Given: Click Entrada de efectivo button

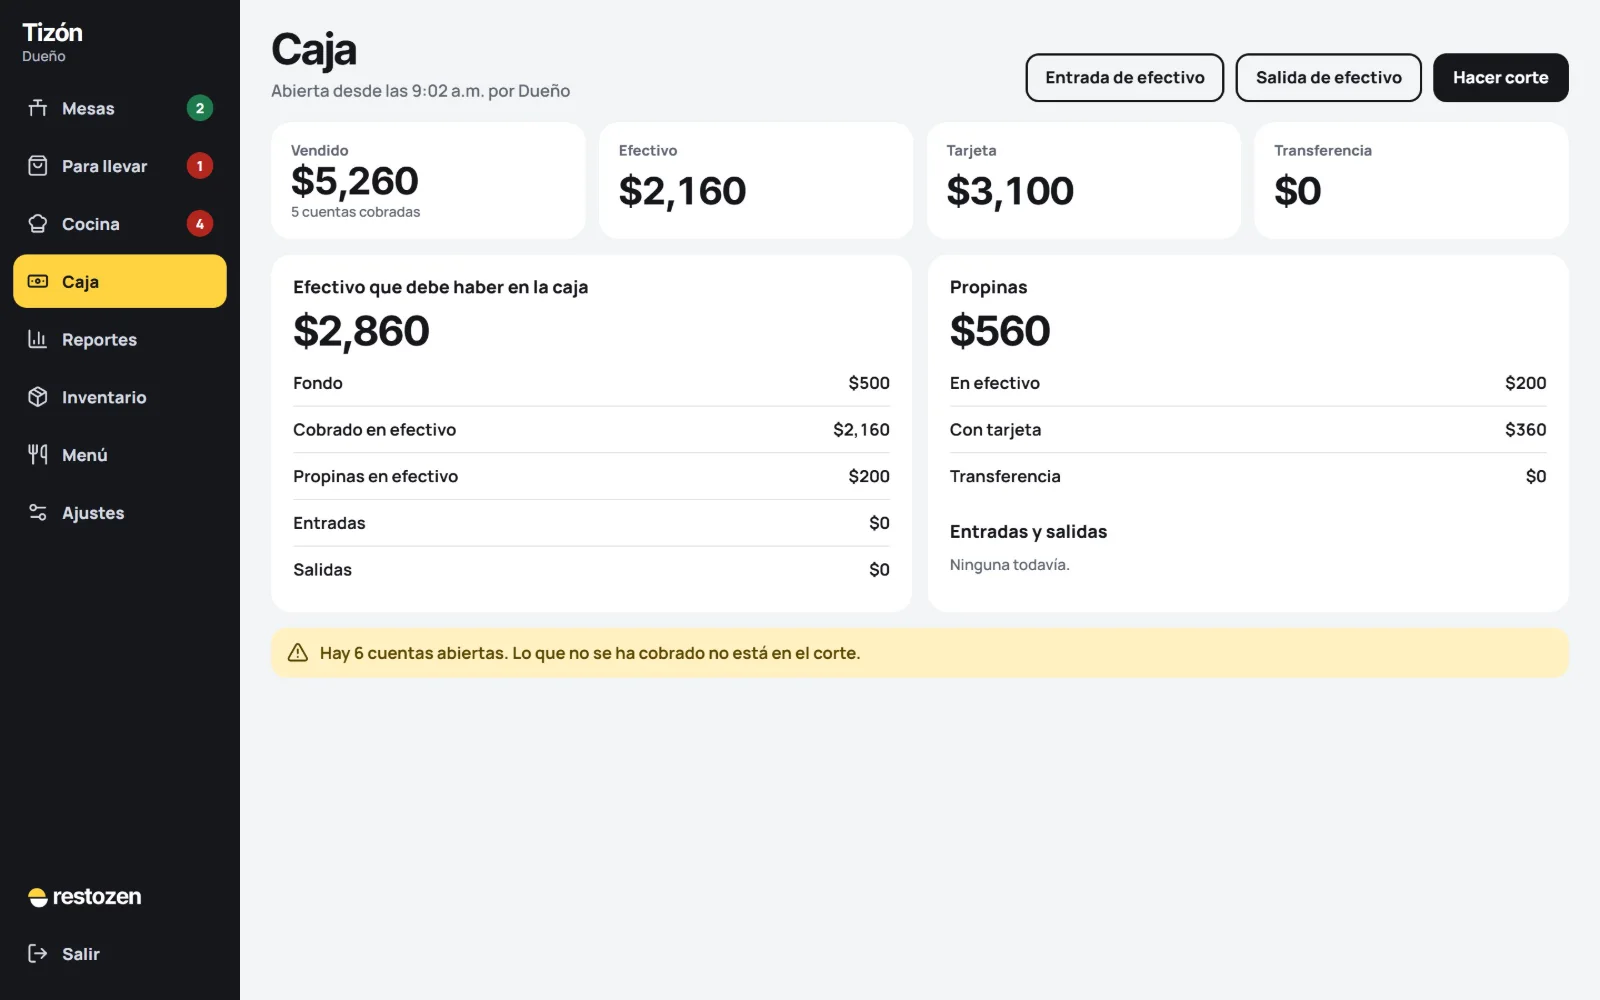Looking at the screenshot, I should tap(1125, 78).
